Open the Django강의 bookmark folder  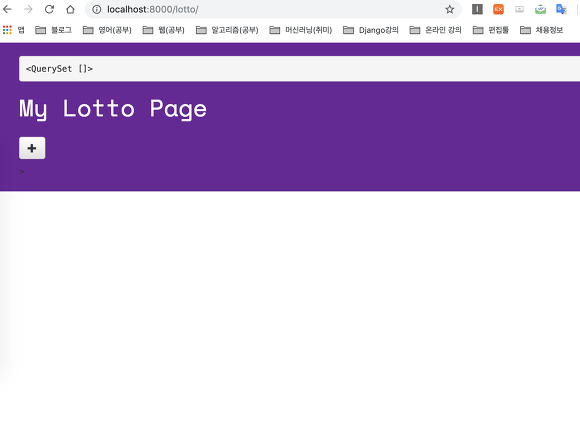[371, 30]
